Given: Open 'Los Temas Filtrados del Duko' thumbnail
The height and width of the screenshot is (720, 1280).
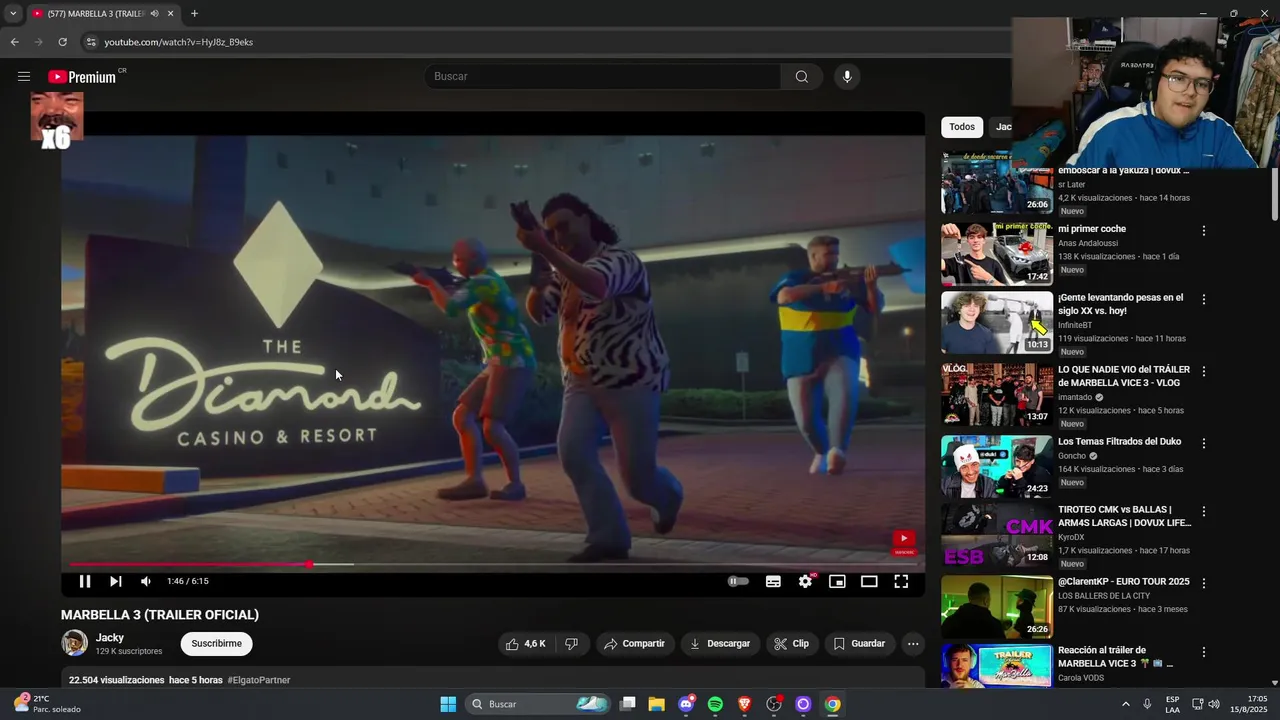Looking at the screenshot, I should point(997,467).
